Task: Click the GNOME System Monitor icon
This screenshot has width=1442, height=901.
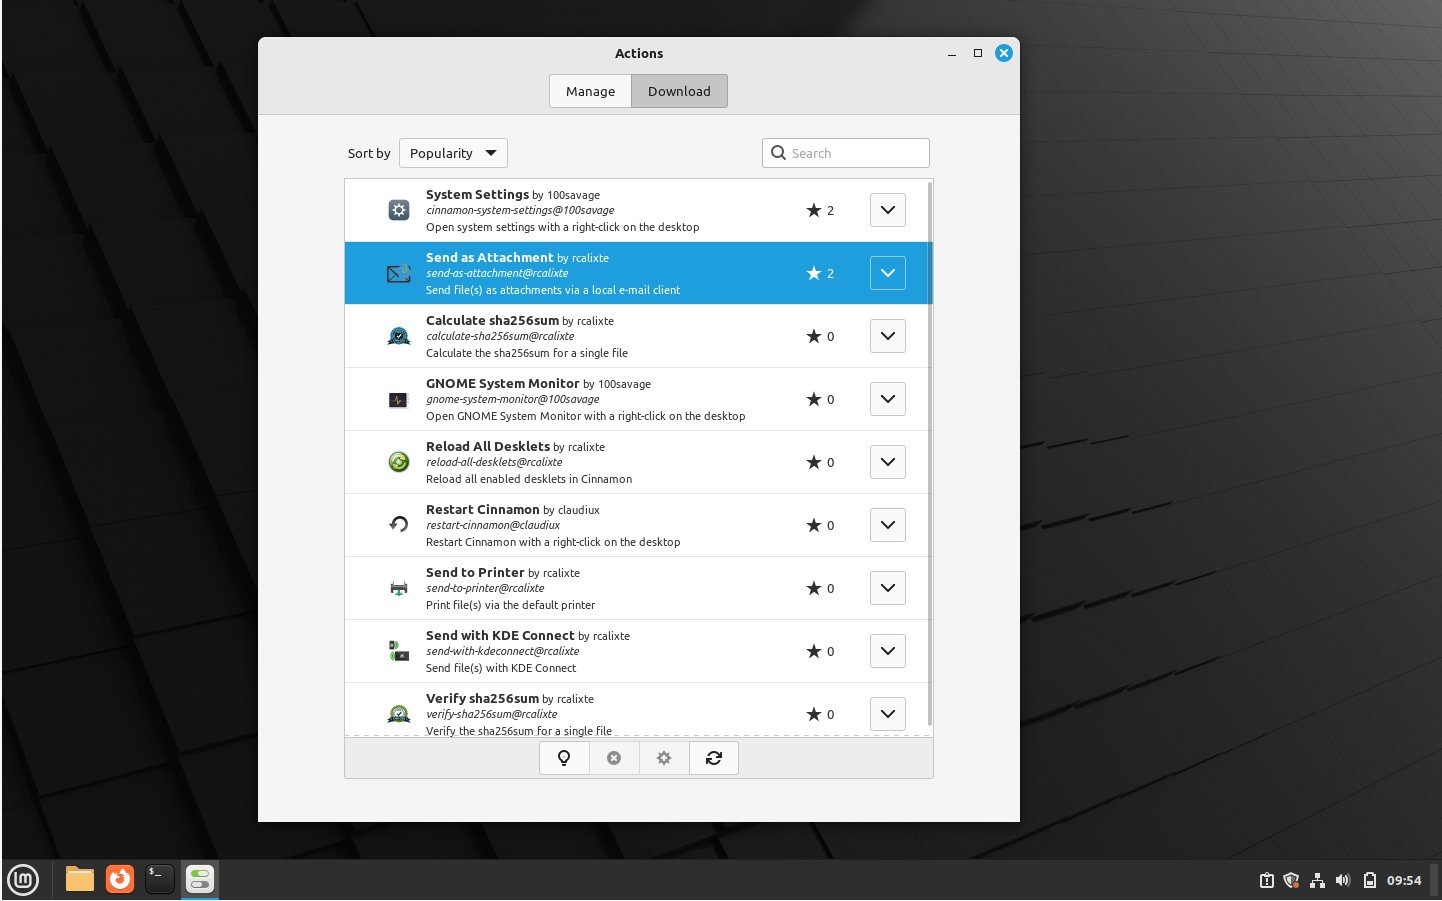Action: (x=399, y=399)
